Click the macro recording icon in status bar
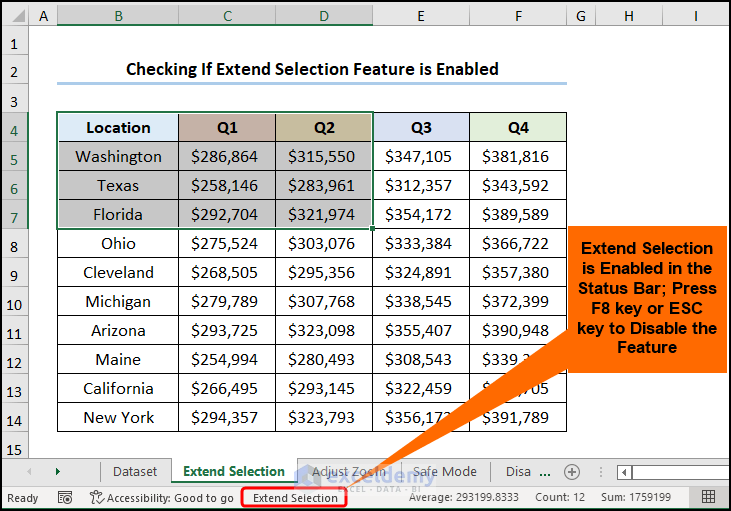731x511 pixels. [65, 497]
